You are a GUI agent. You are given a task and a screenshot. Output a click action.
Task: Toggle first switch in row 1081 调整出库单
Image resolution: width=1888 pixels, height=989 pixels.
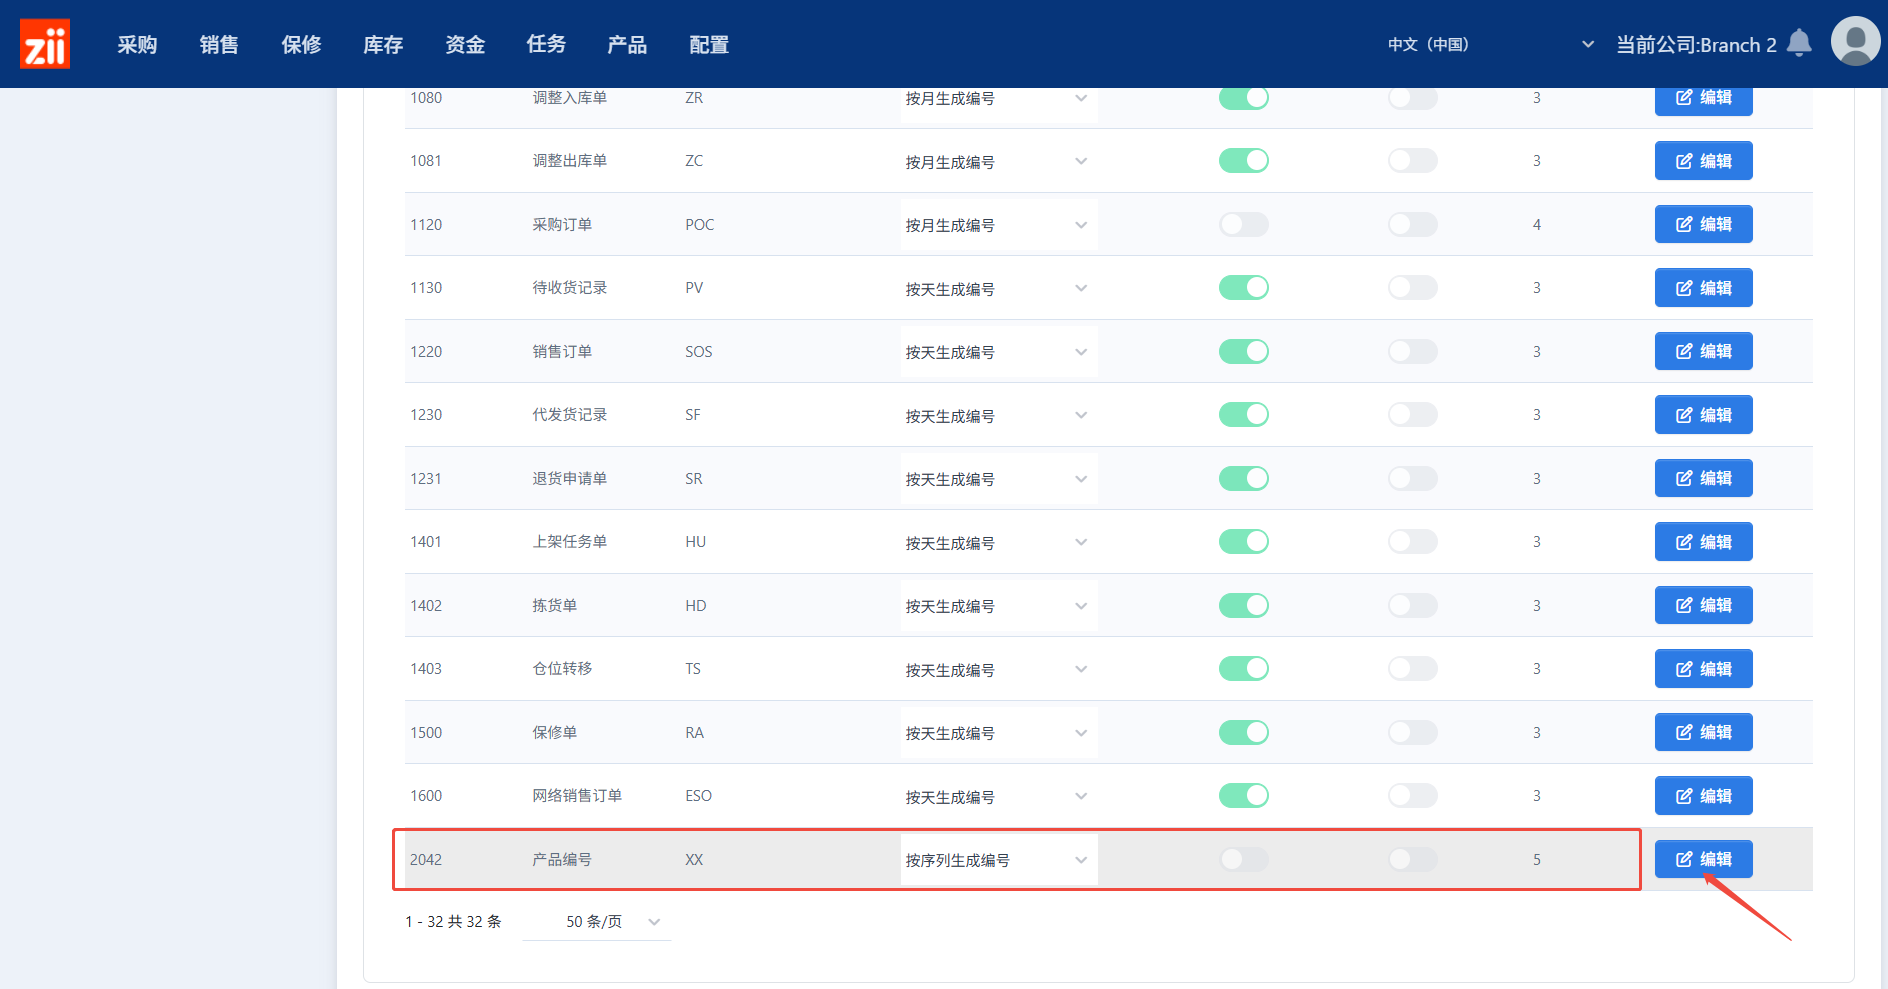1243,161
